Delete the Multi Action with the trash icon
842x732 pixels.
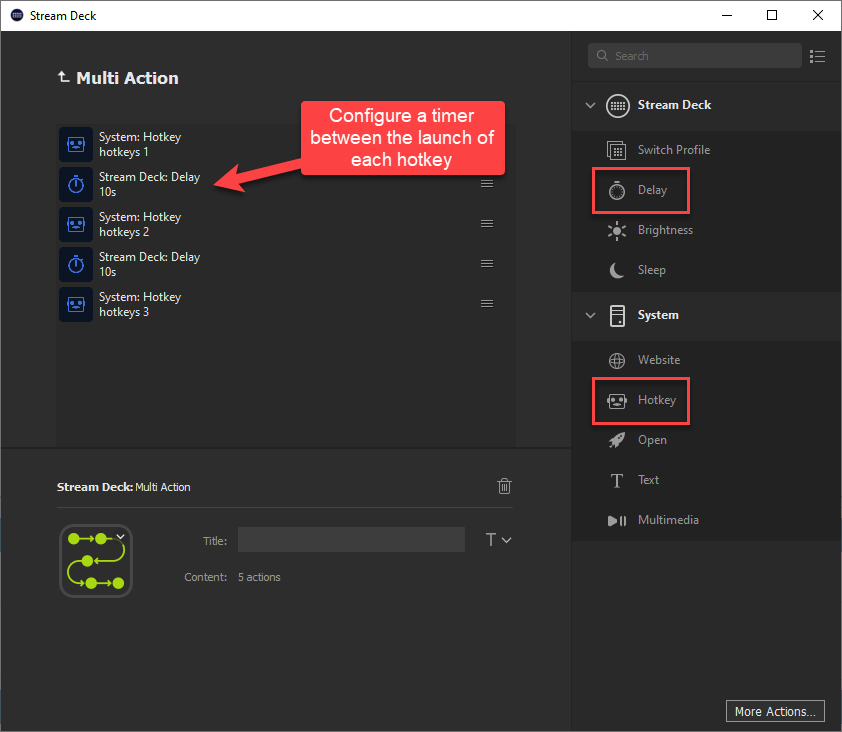point(504,486)
